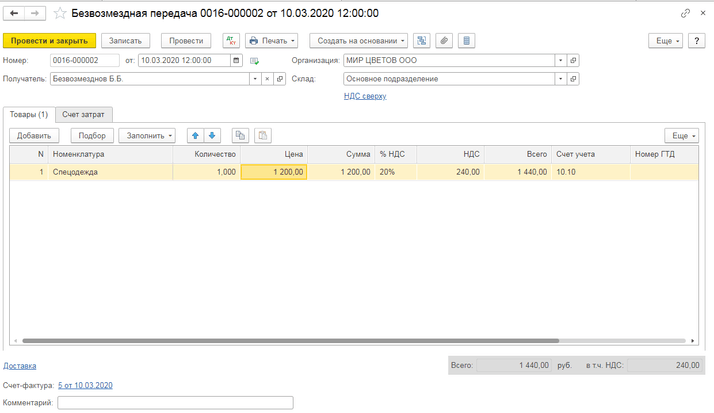The height and width of the screenshot is (413, 714).
Task: Click the Комментарий input field
Action: (175, 402)
